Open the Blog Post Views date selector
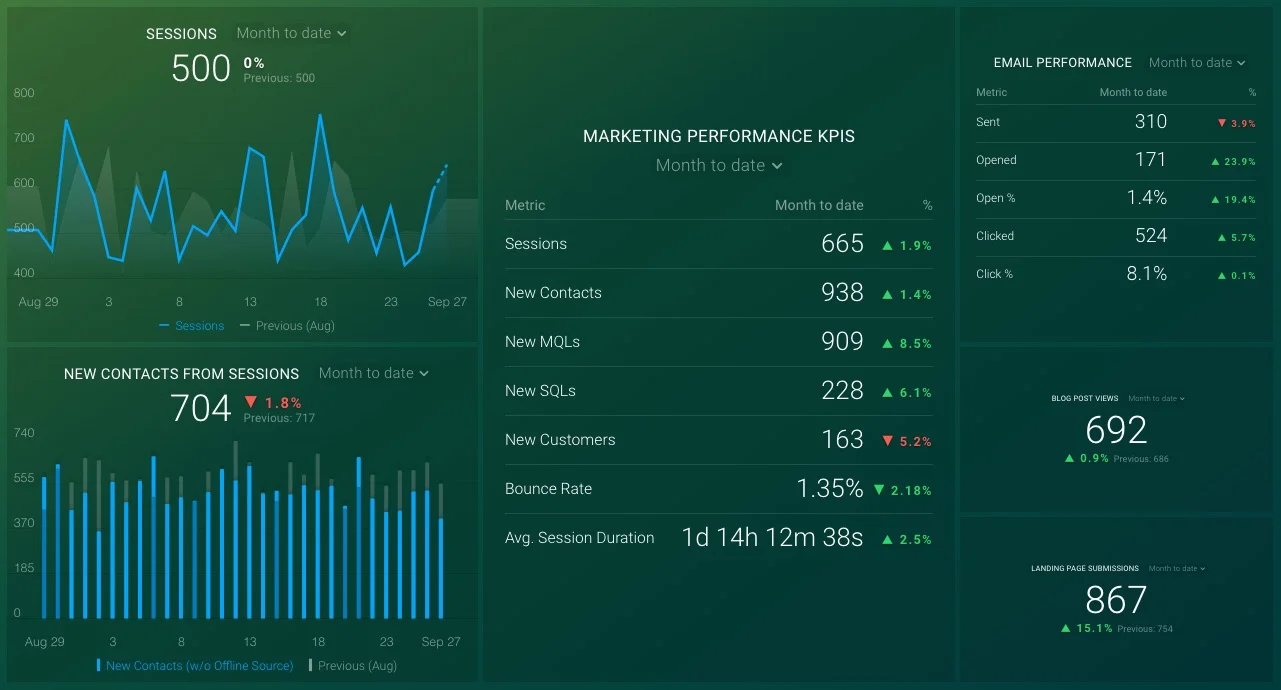Image resolution: width=1281 pixels, height=690 pixels. (1156, 398)
